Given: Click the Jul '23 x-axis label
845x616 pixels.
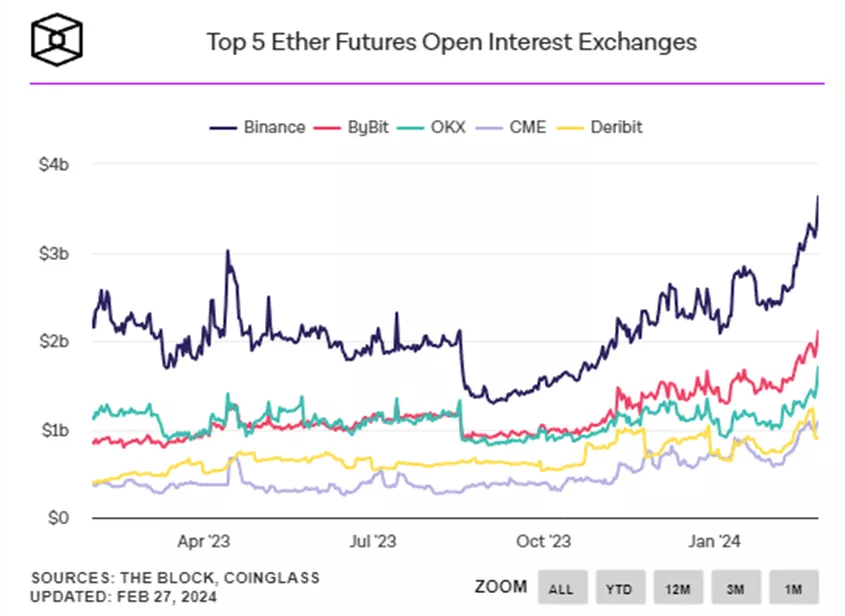Looking at the screenshot, I should 373,541.
